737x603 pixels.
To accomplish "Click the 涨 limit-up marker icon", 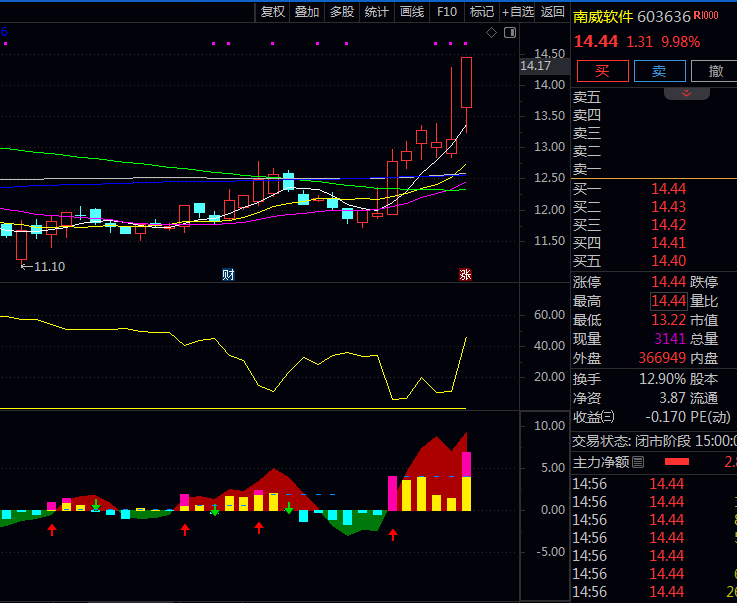I will click(464, 274).
